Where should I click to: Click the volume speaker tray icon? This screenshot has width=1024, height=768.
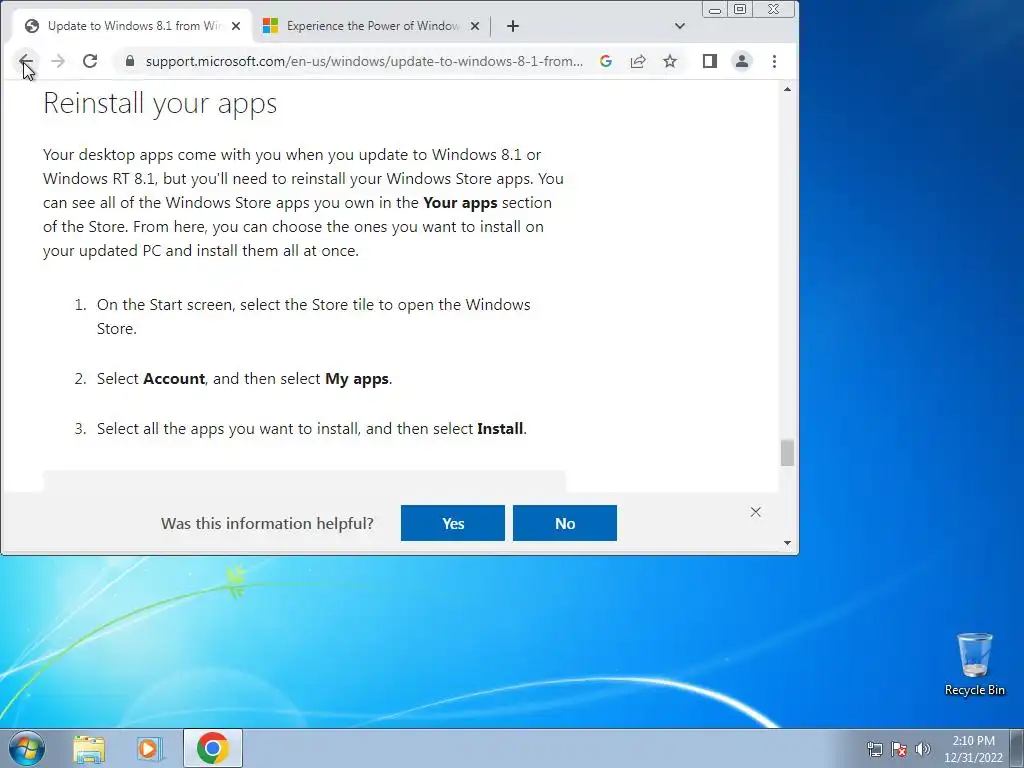tap(923, 749)
